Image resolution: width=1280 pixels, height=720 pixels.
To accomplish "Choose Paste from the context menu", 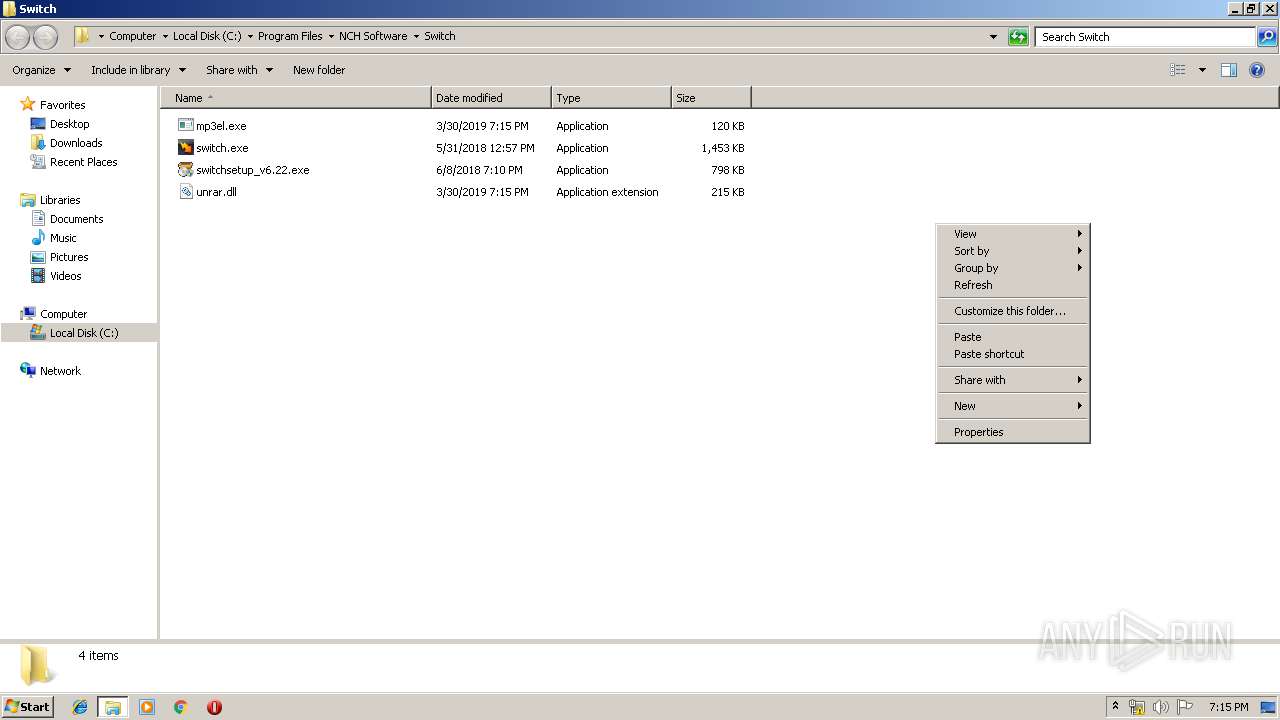I will click(x=1012, y=337).
